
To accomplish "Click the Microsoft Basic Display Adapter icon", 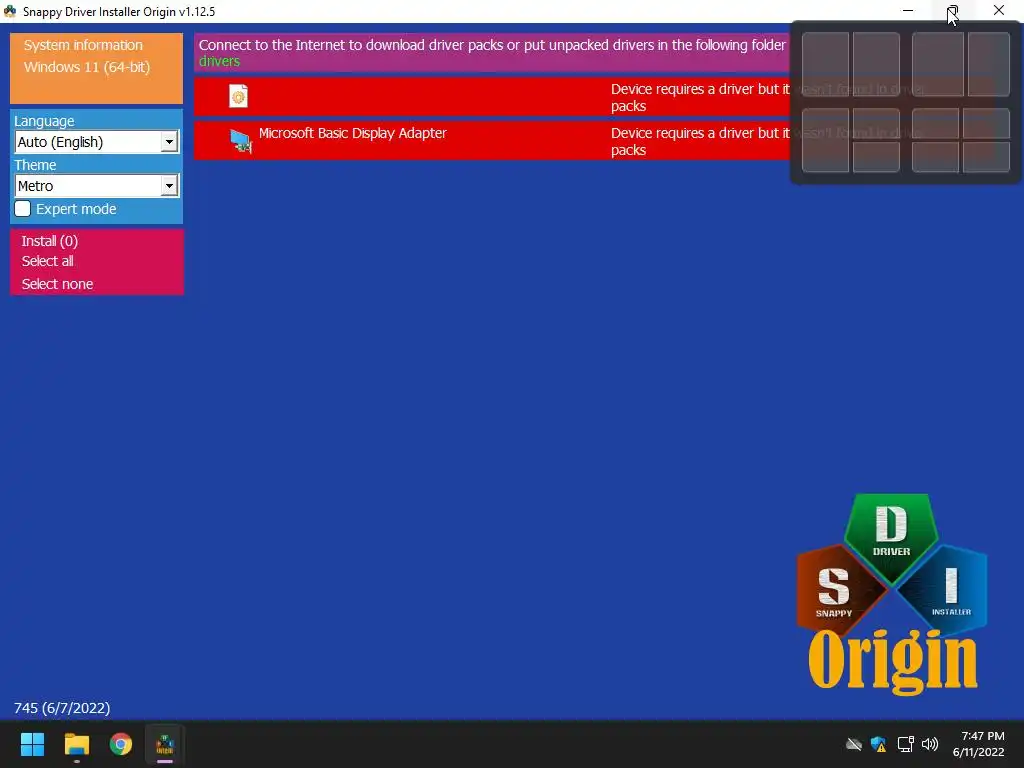I will pos(241,140).
